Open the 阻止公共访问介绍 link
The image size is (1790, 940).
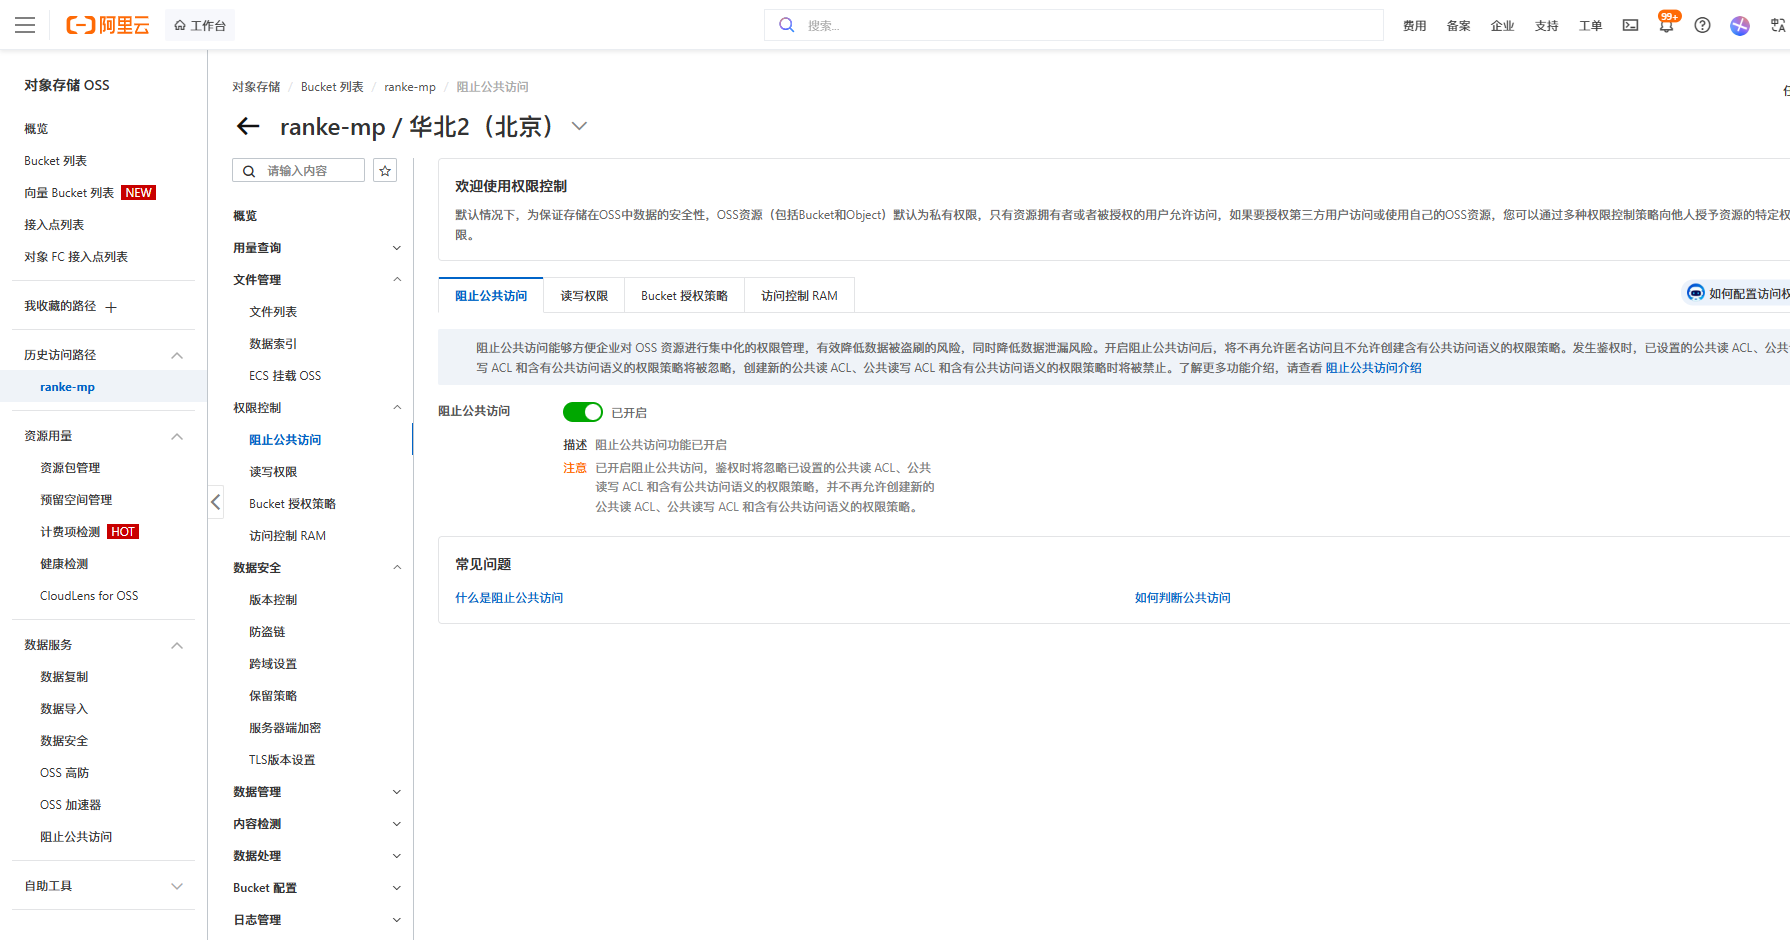click(1373, 368)
